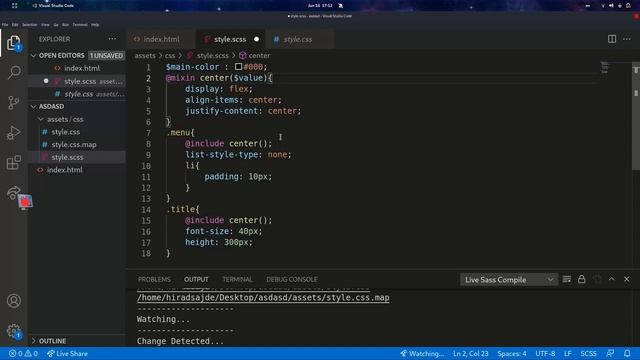
Task: Open Explorer more actions ellipsis
Action: [112, 39]
